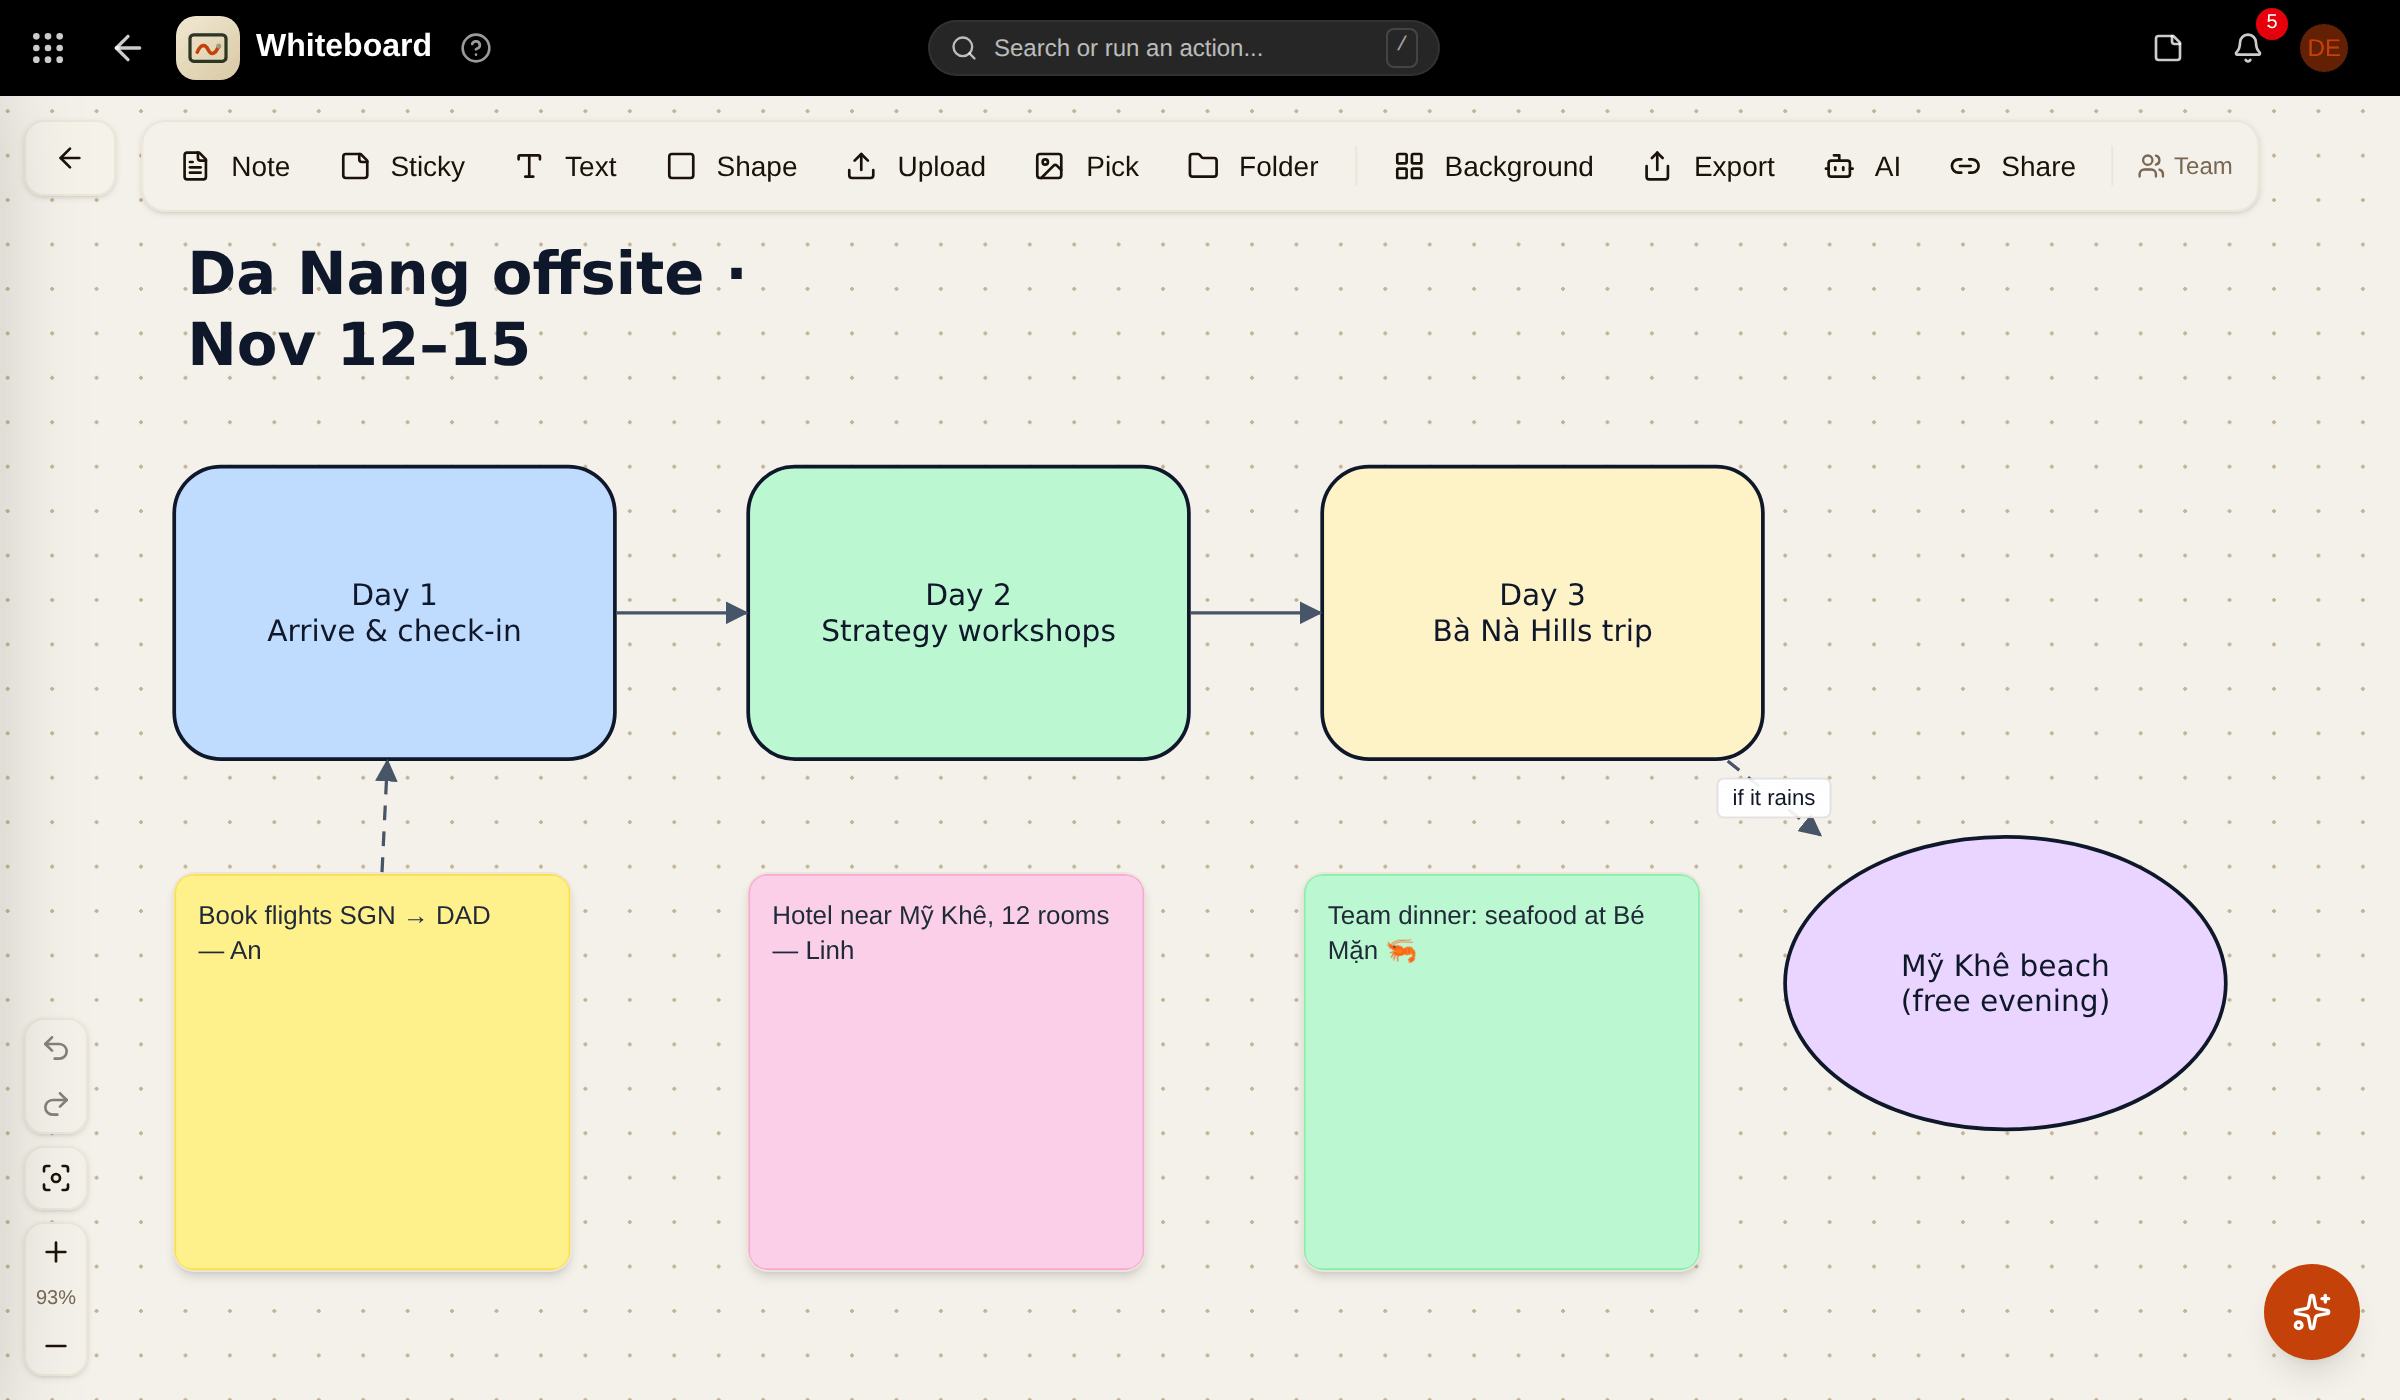Add a new Note
2400x1400 pixels.
pos(236,166)
